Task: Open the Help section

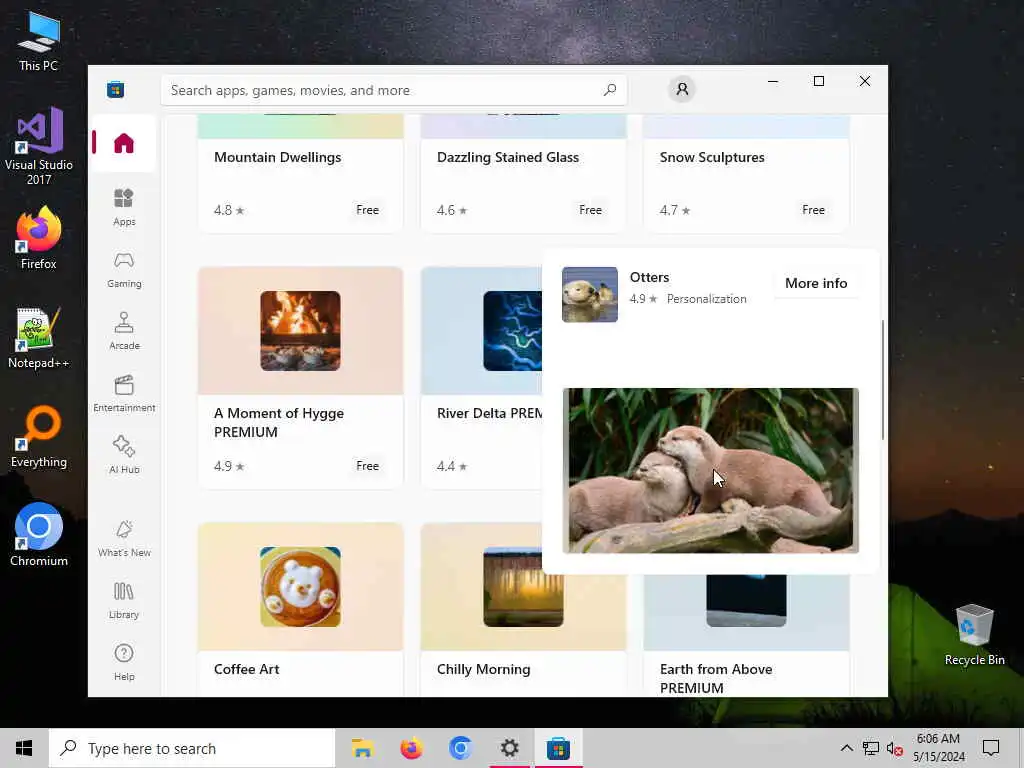Action: coord(123,662)
